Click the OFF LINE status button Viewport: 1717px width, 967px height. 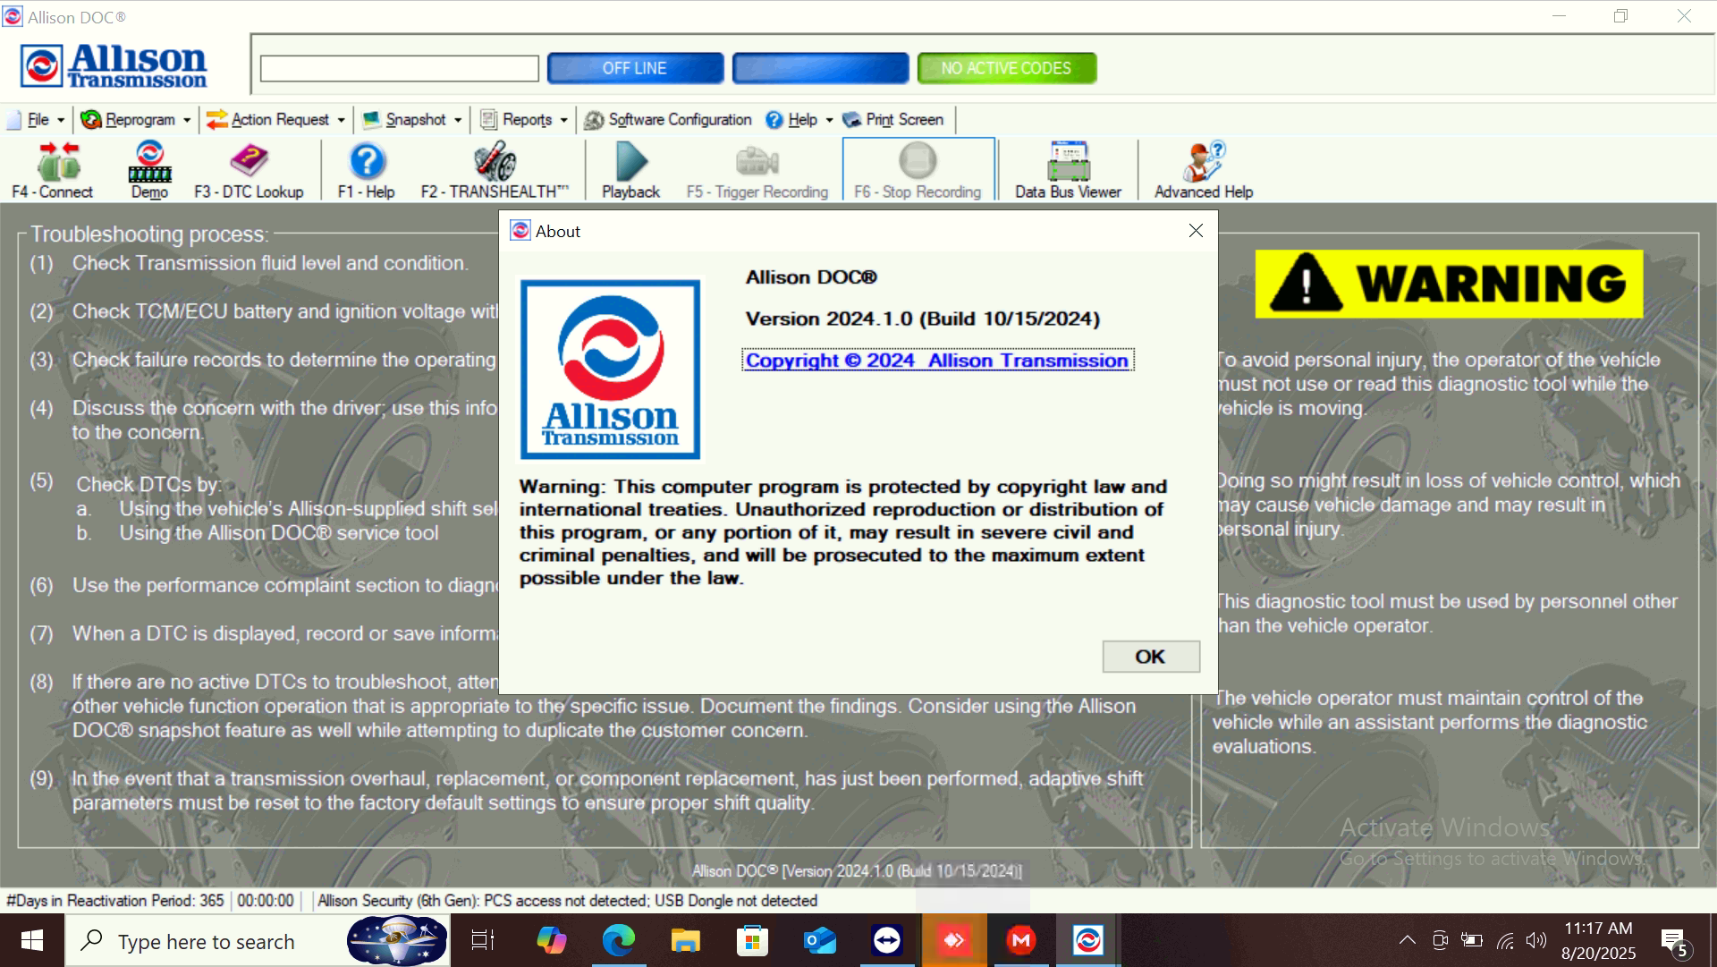[635, 68]
